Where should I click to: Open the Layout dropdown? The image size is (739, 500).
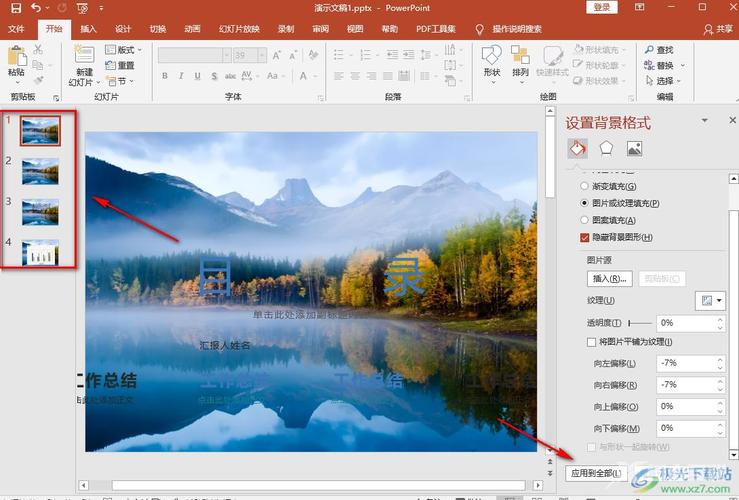(x=123, y=49)
